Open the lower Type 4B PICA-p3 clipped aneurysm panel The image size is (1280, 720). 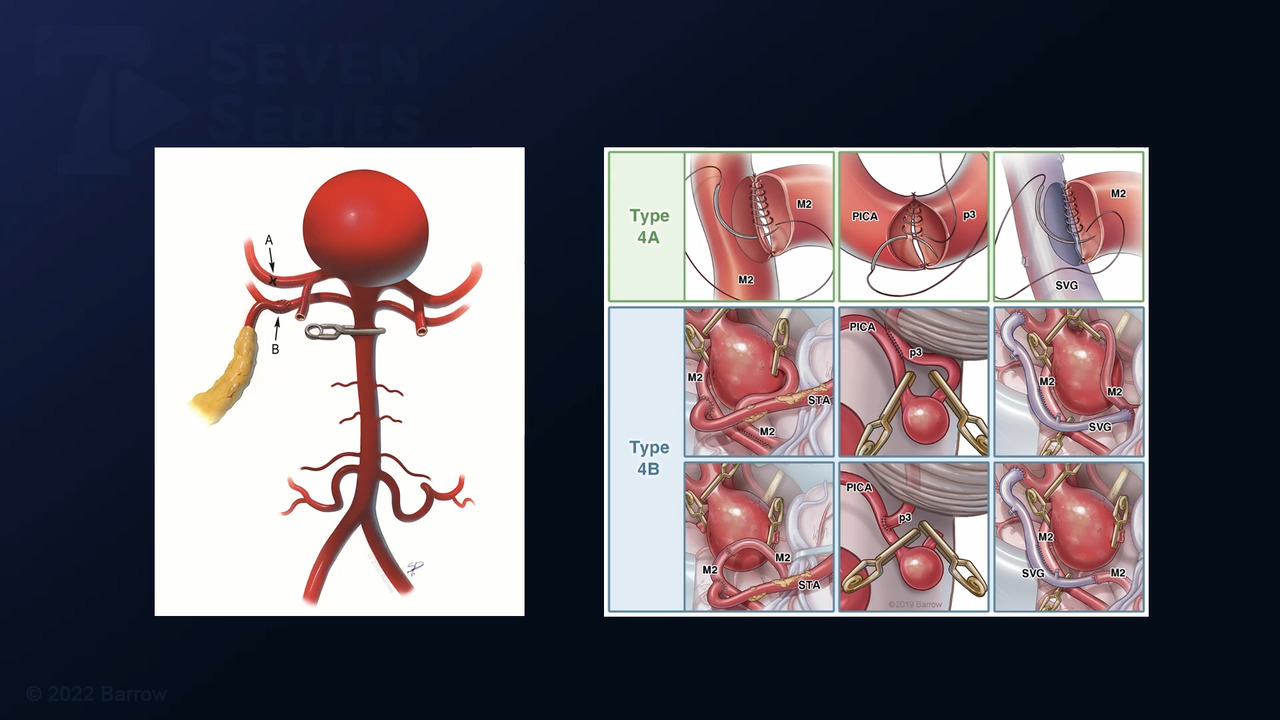[x=914, y=536]
